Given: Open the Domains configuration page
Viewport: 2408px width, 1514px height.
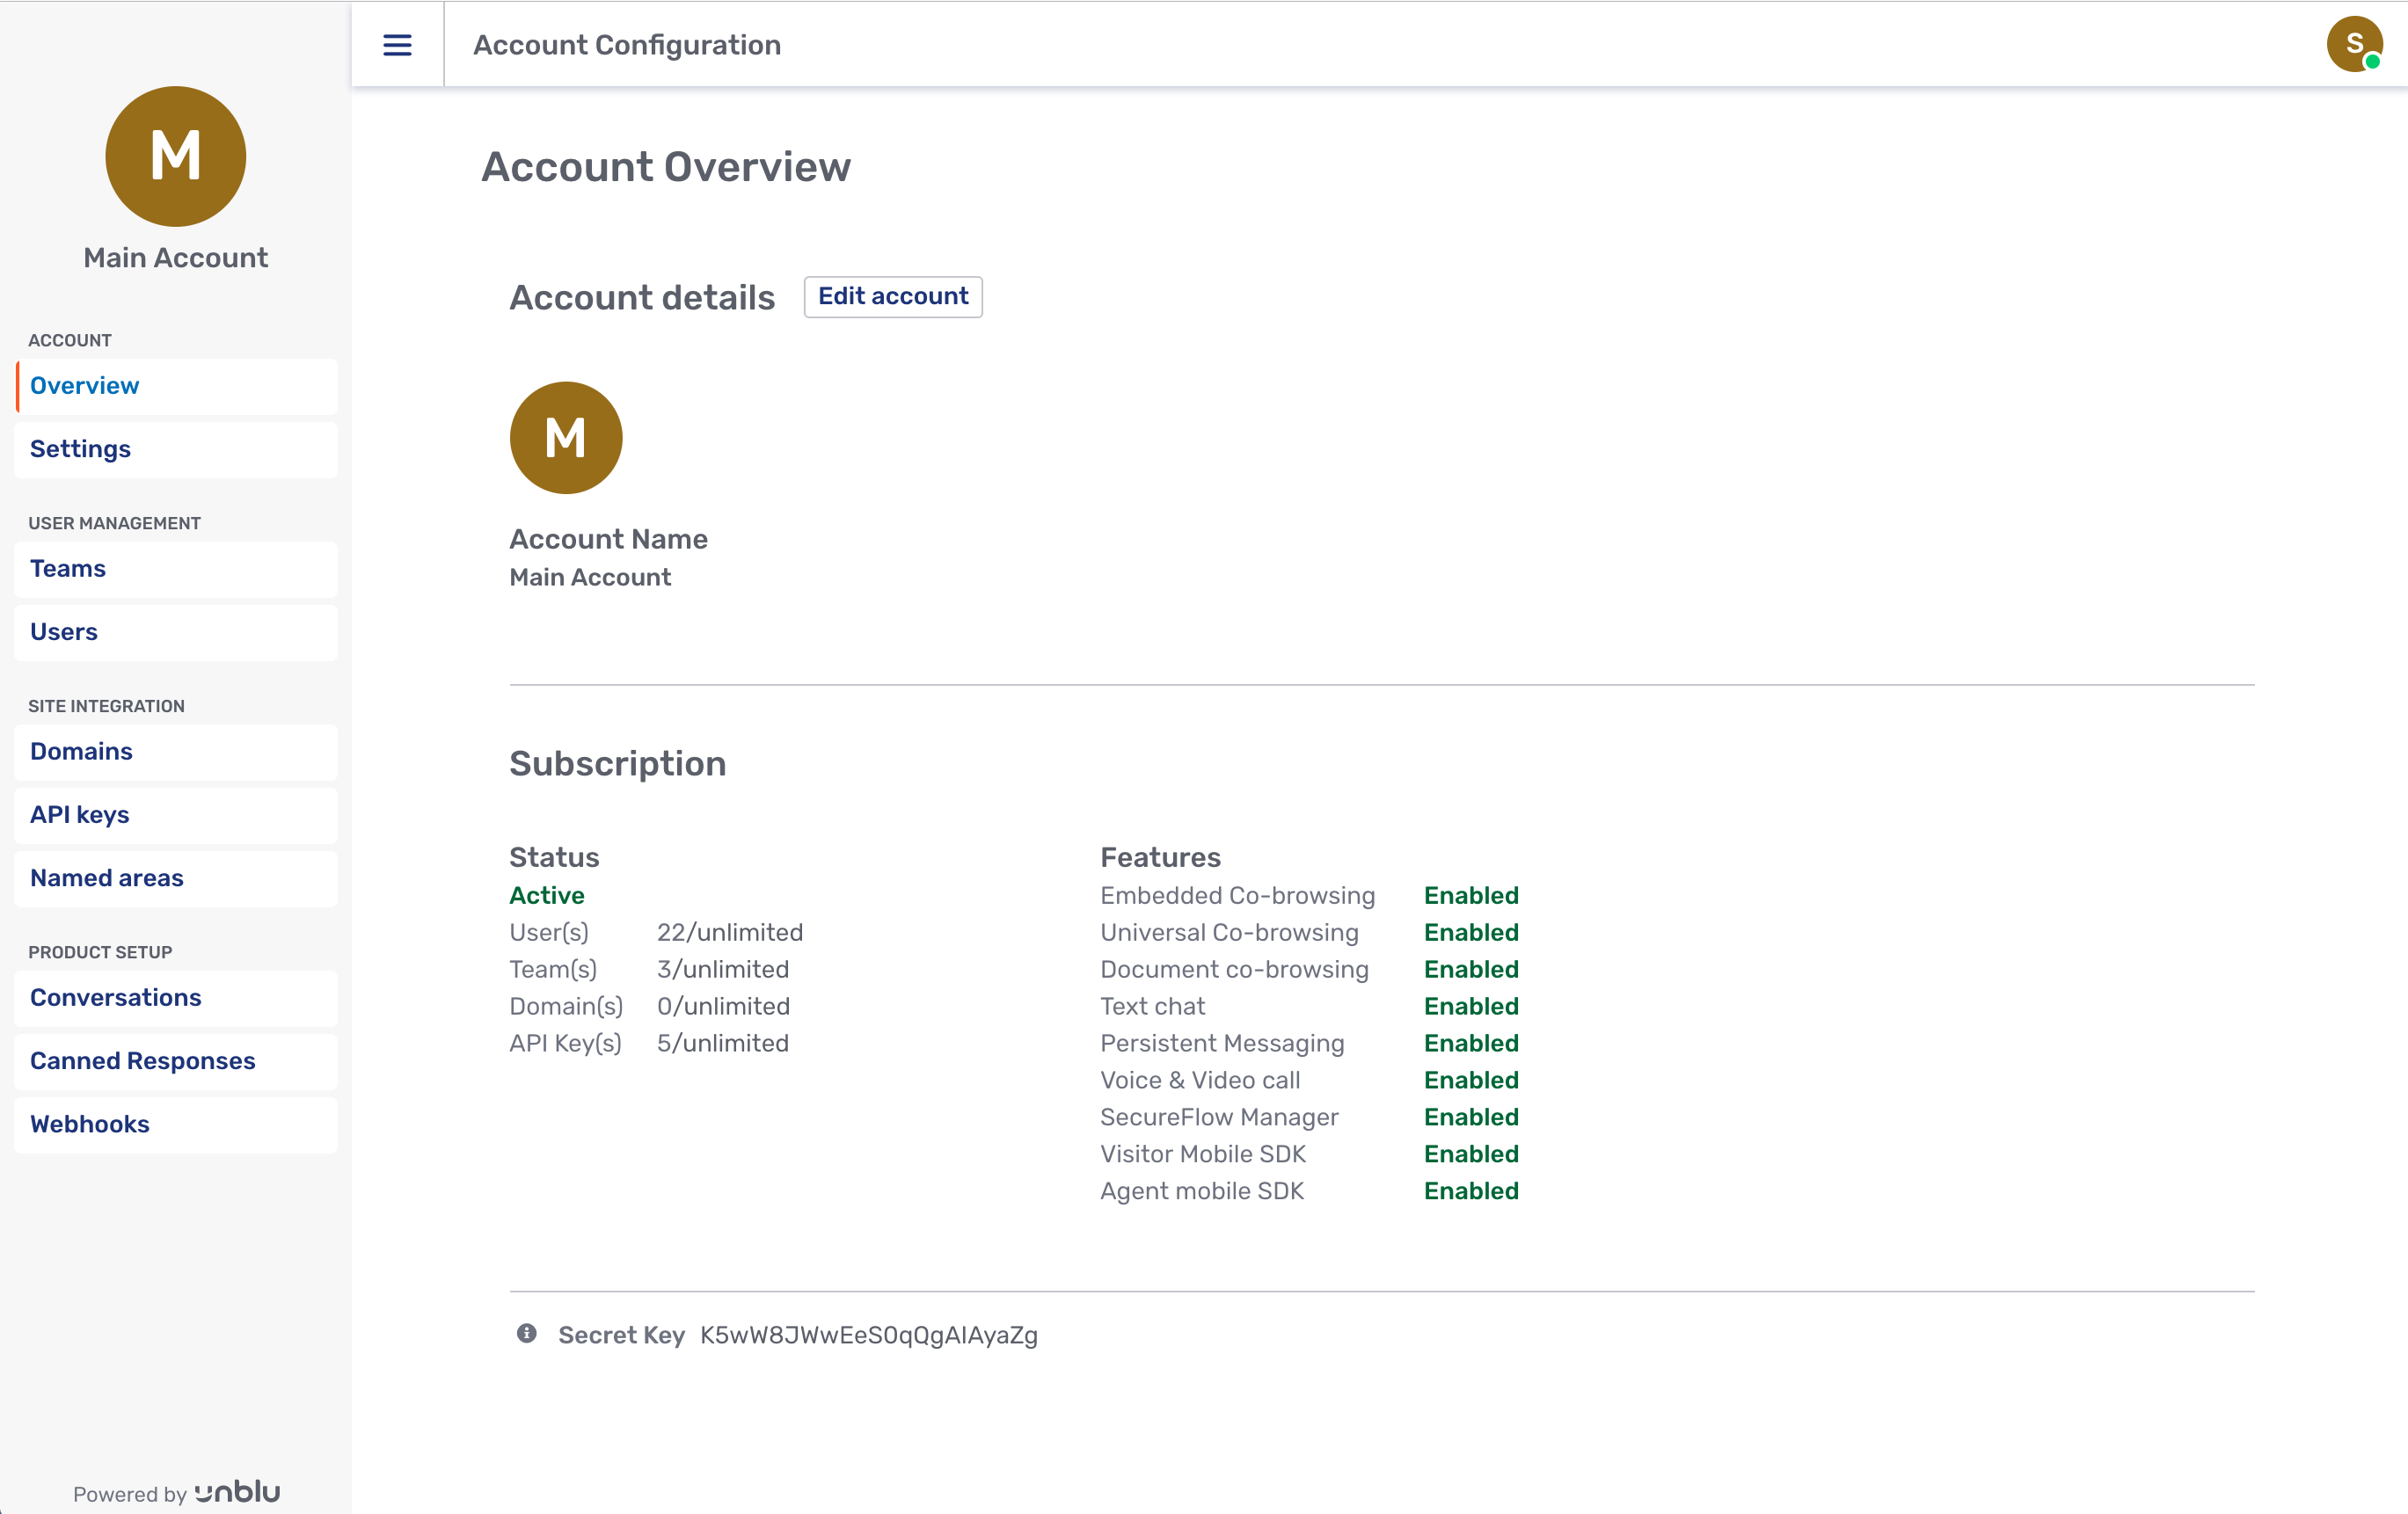Looking at the screenshot, I should click(81, 751).
